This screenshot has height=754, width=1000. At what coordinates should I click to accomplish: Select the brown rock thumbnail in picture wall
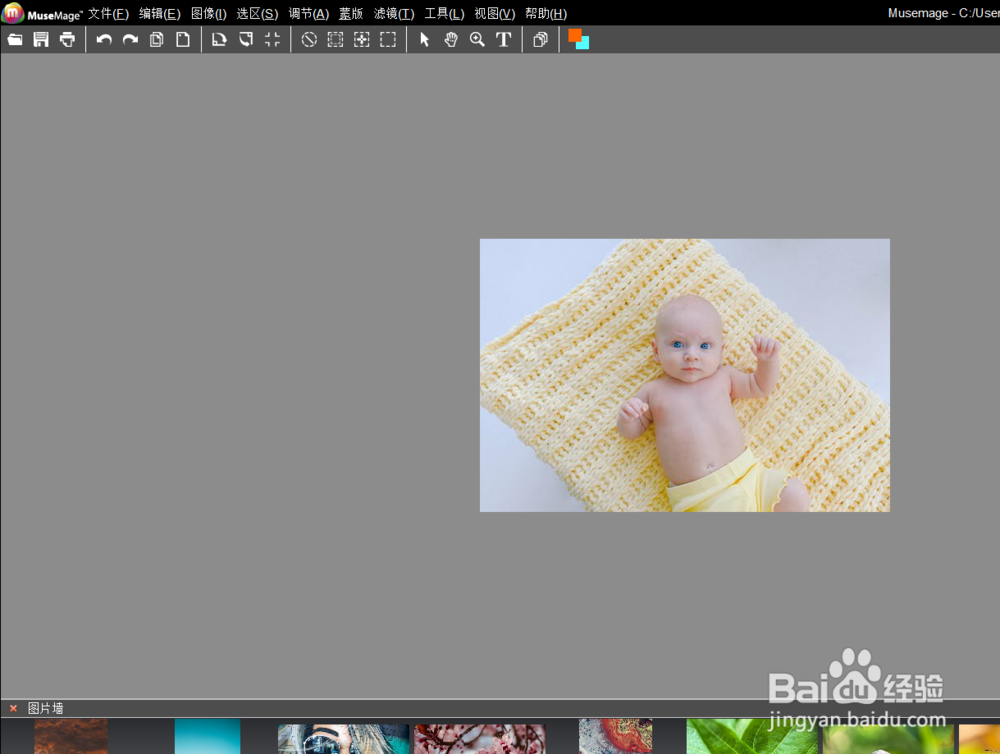click(x=71, y=736)
